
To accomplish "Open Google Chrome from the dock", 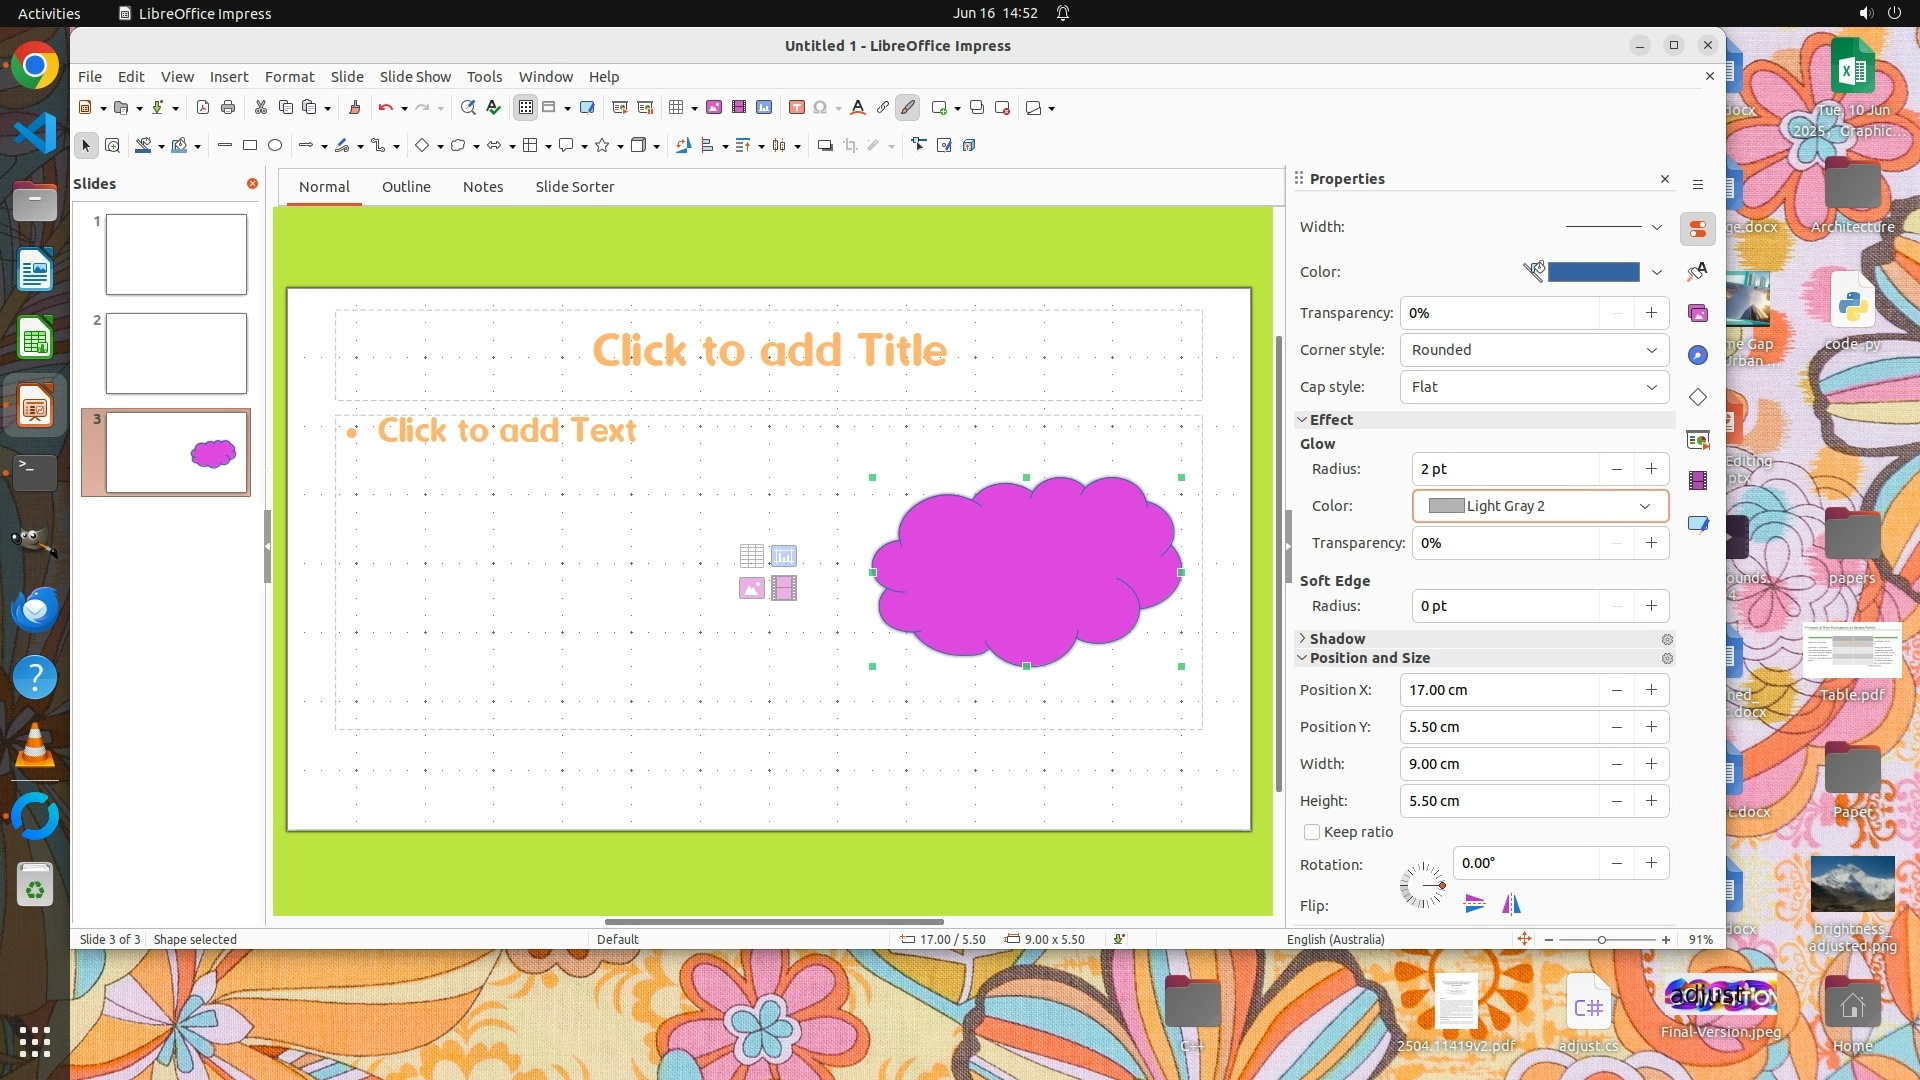I will click(35, 67).
